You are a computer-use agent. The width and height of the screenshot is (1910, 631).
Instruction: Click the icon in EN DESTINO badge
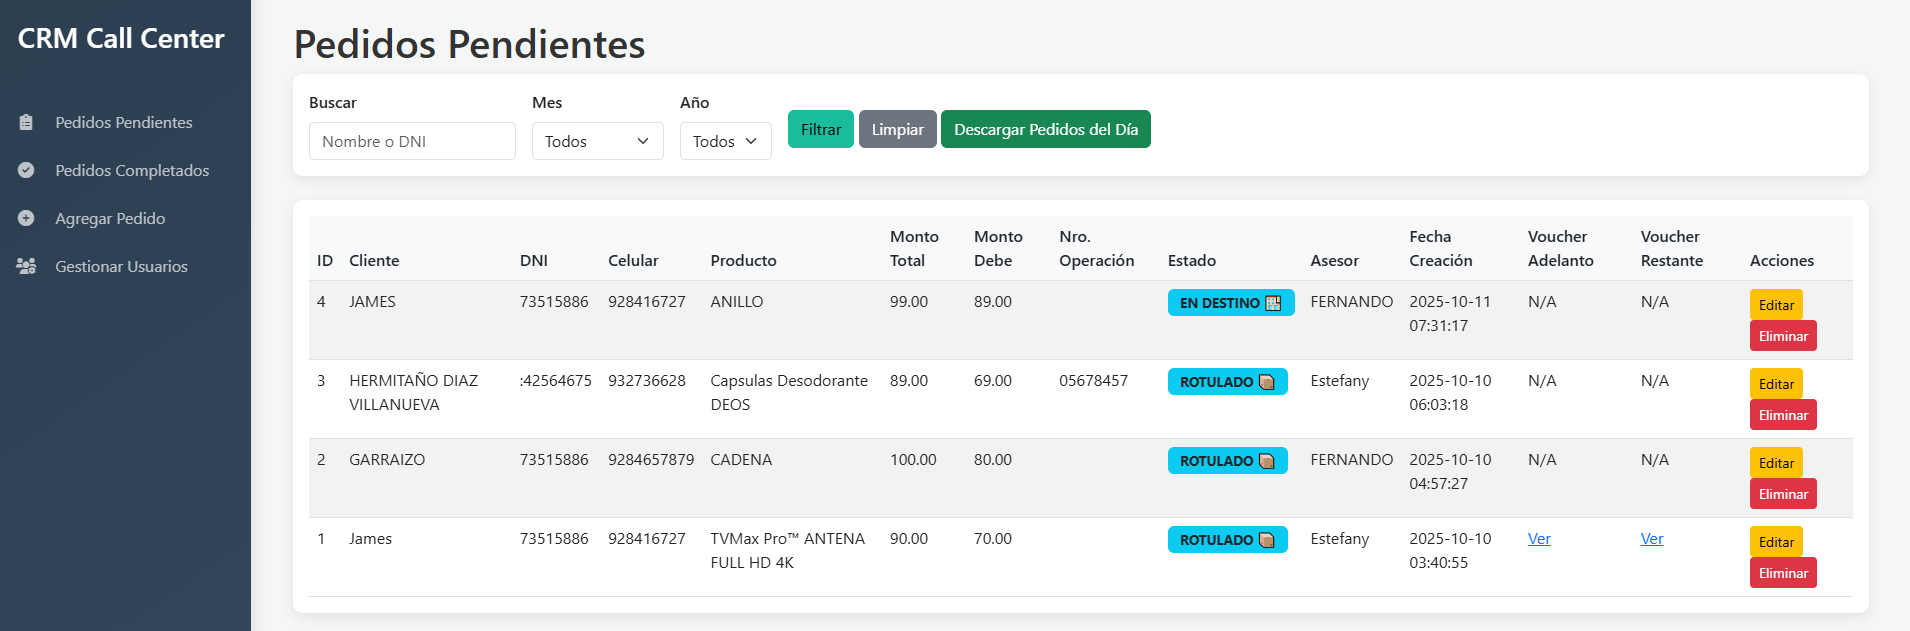click(x=1273, y=303)
